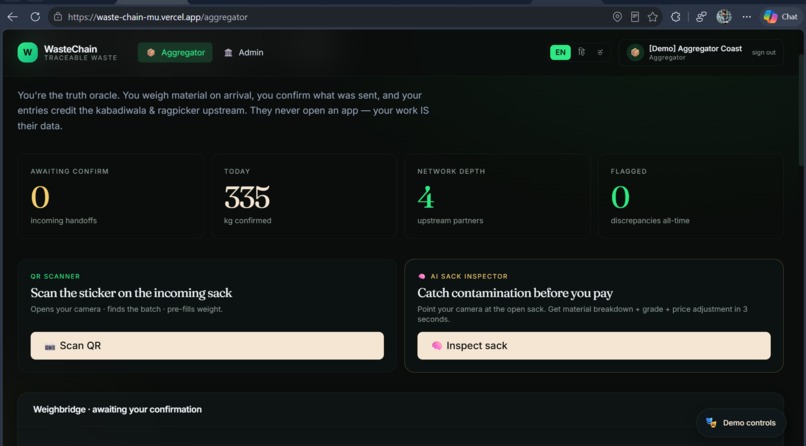Screen dimensions: 806x446
Task: Click the 'upstream partners' caption
Action: 450,220
